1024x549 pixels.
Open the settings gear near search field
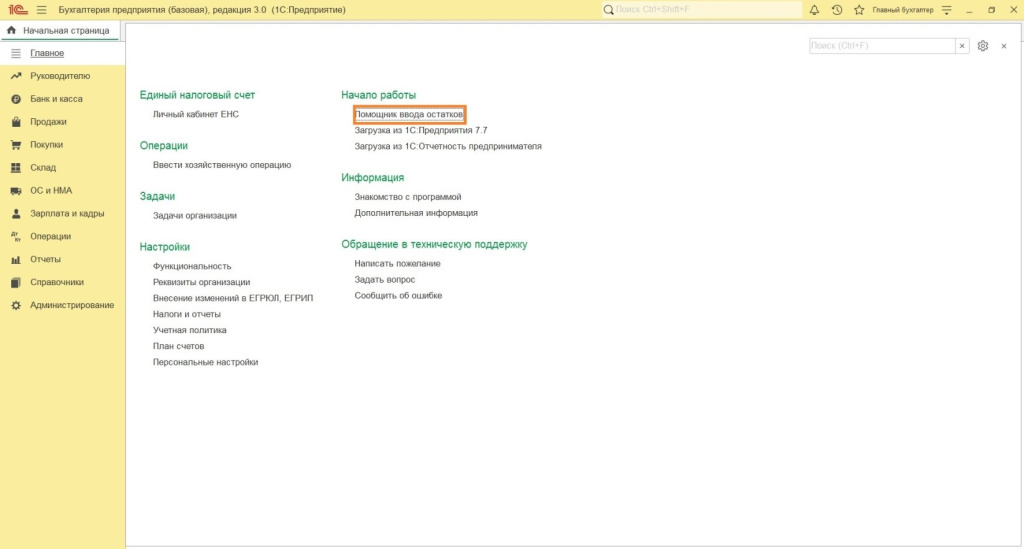click(983, 46)
